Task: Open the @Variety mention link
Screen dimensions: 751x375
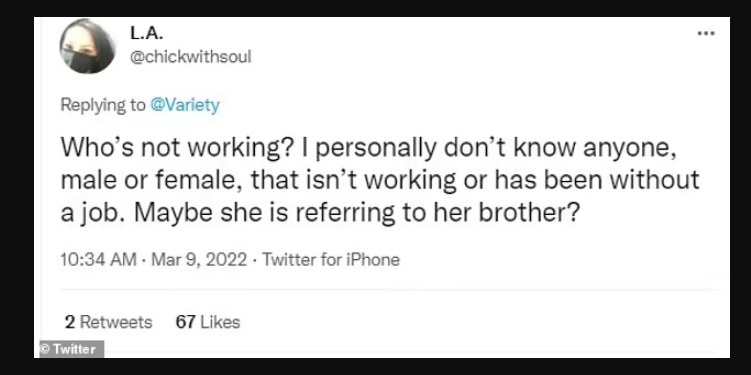Action: point(185,105)
